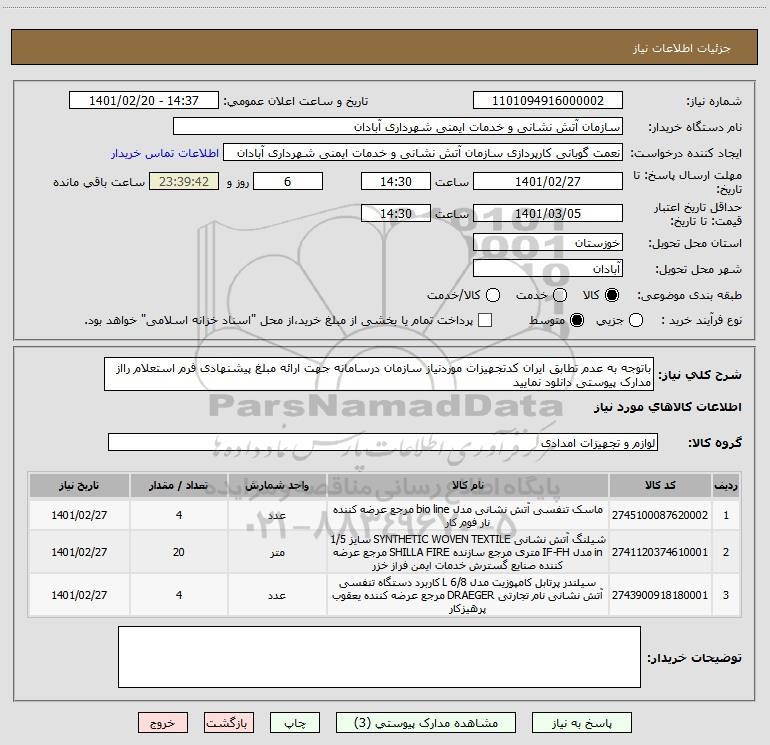Click the گروه کالا field لوازم و تجهیزات امدادی
The image size is (770, 745).
[383, 442]
